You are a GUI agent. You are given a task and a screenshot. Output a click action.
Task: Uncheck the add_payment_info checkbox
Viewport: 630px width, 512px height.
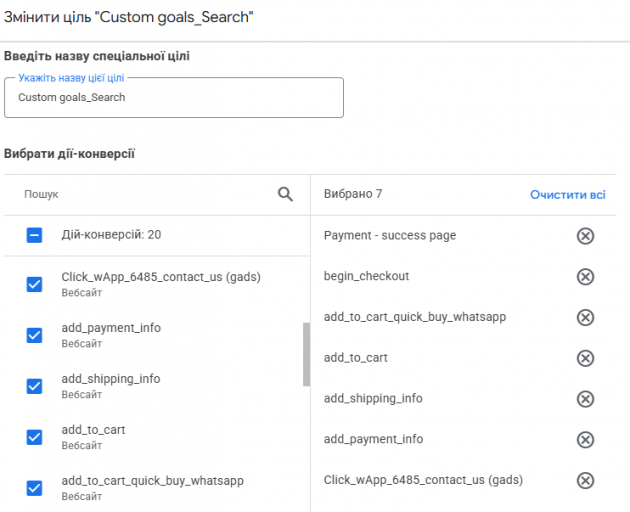pyautogui.click(x=35, y=335)
